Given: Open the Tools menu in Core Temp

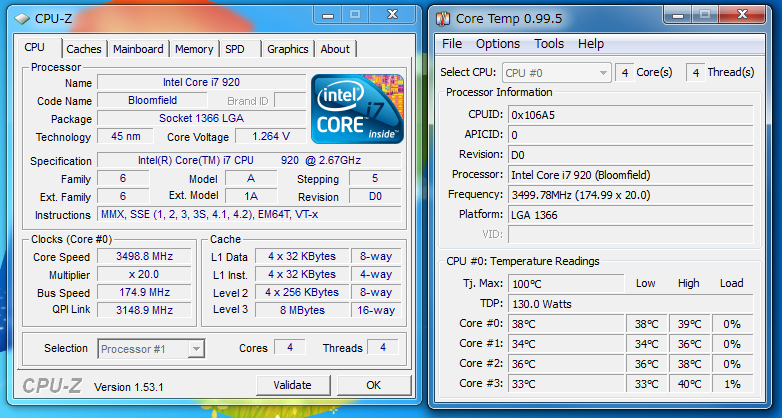Looking at the screenshot, I should coord(549,44).
